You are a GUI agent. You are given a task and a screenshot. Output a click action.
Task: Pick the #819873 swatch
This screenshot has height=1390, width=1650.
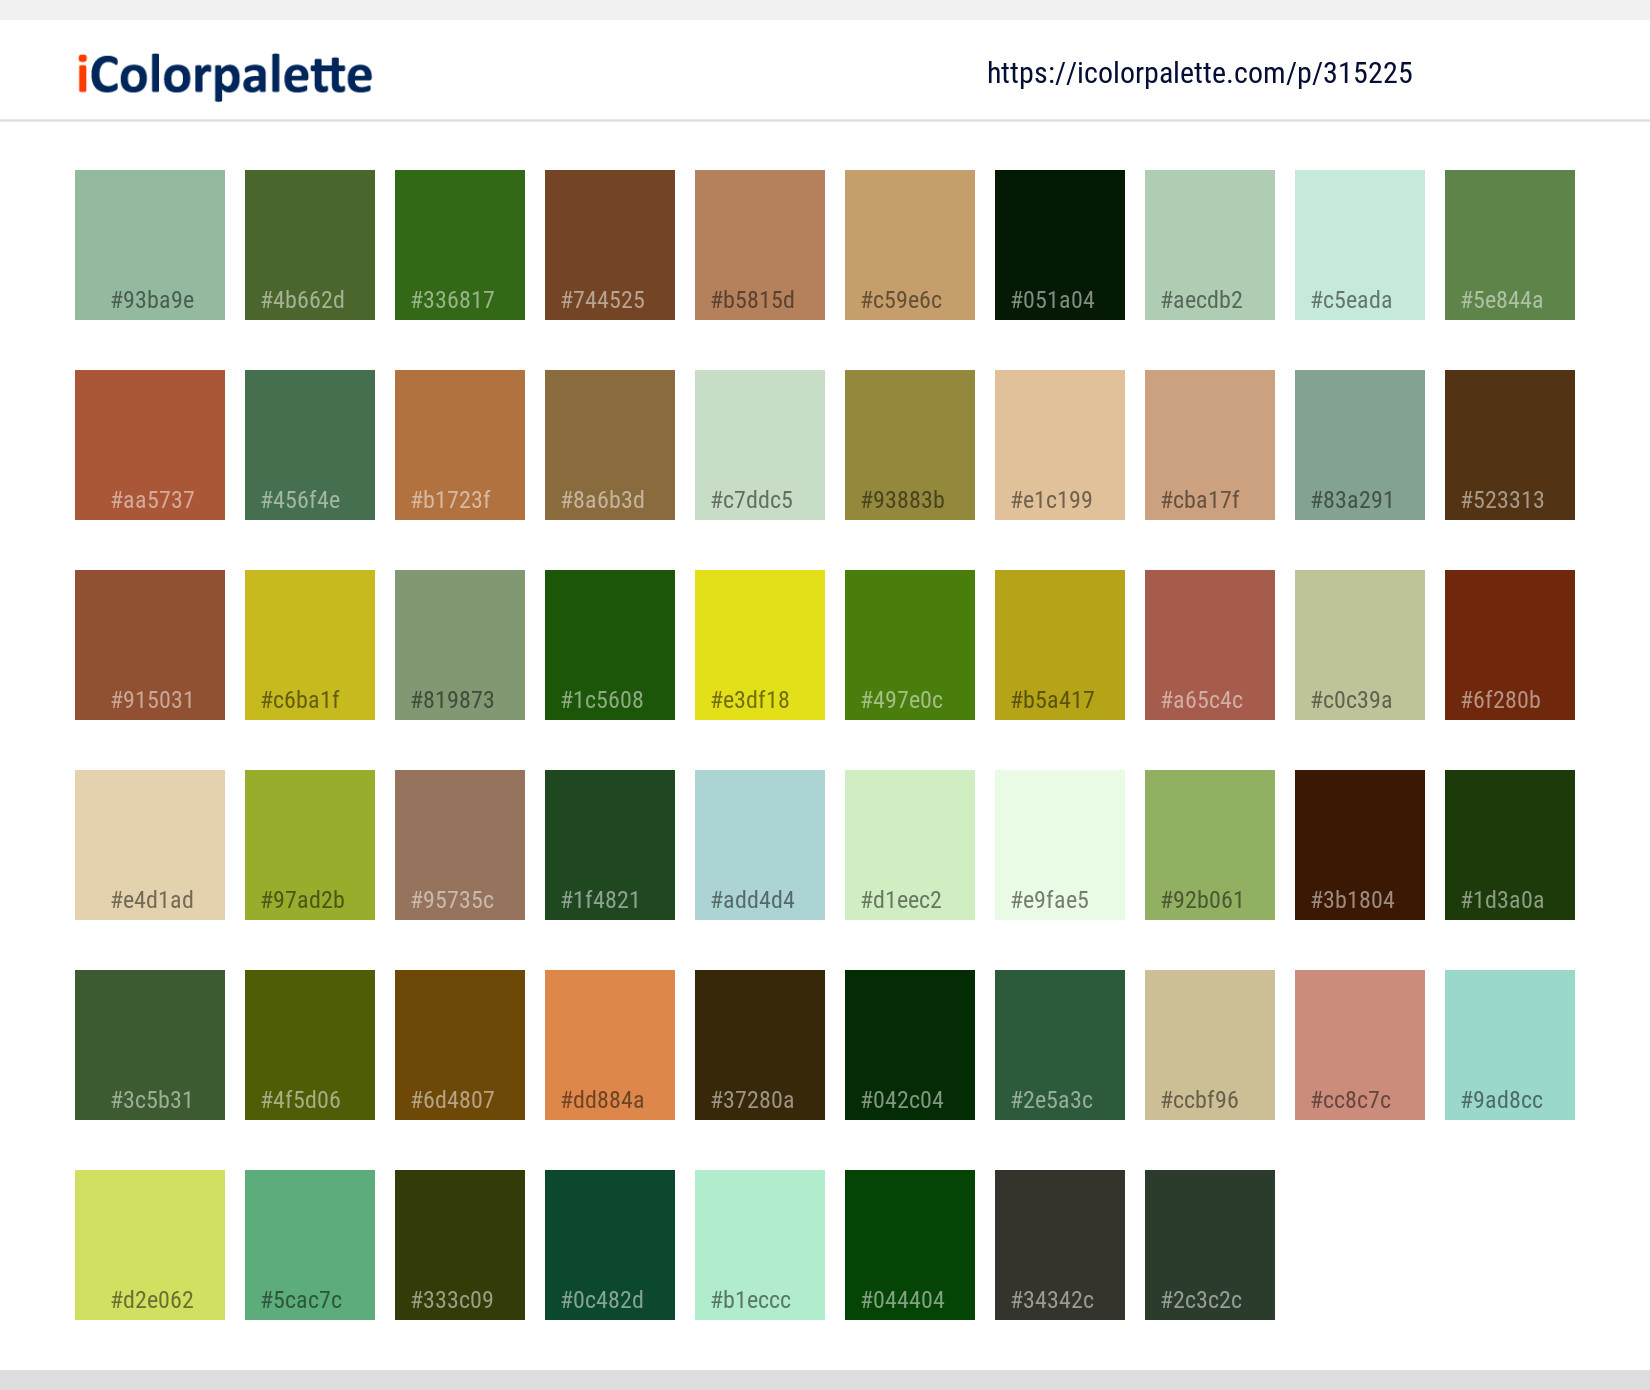coord(460,645)
